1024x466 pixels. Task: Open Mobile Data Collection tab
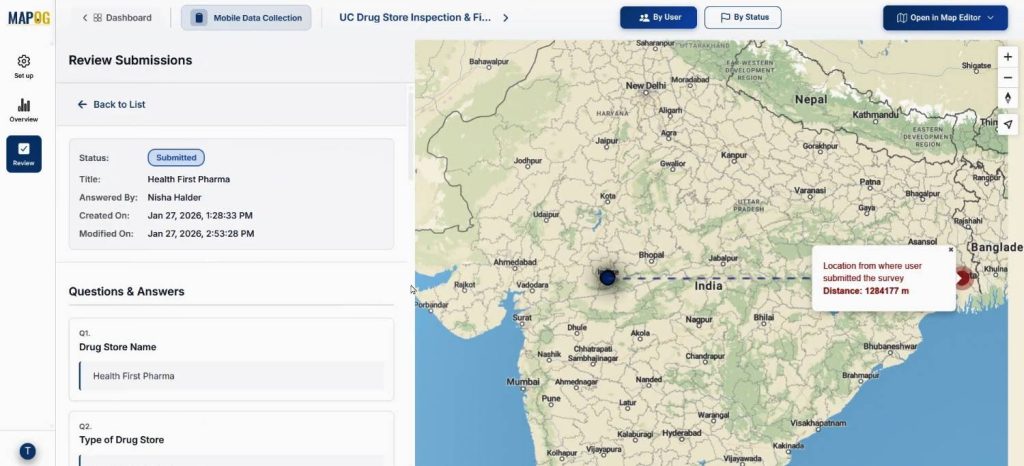(246, 18)
